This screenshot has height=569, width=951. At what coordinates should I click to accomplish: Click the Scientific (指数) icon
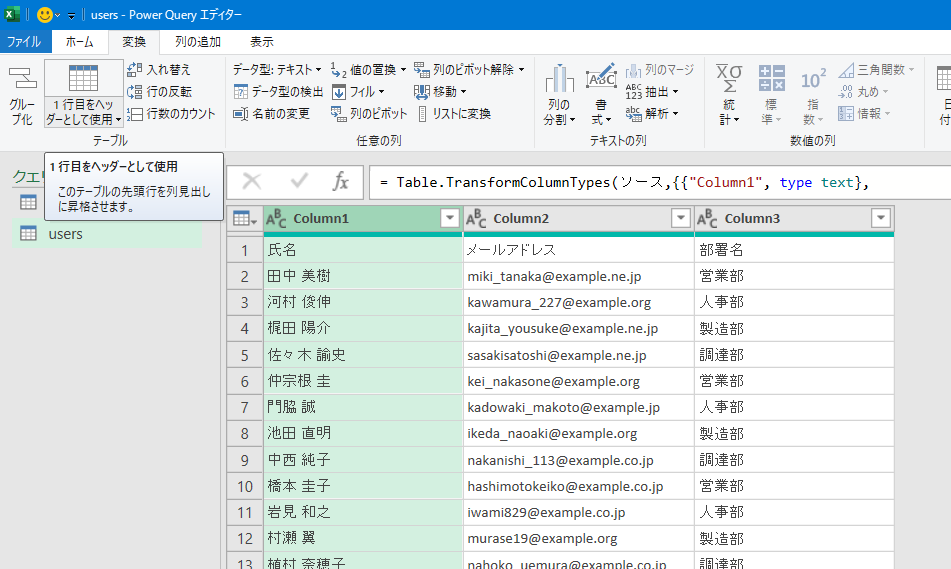(x=813, y=79)
